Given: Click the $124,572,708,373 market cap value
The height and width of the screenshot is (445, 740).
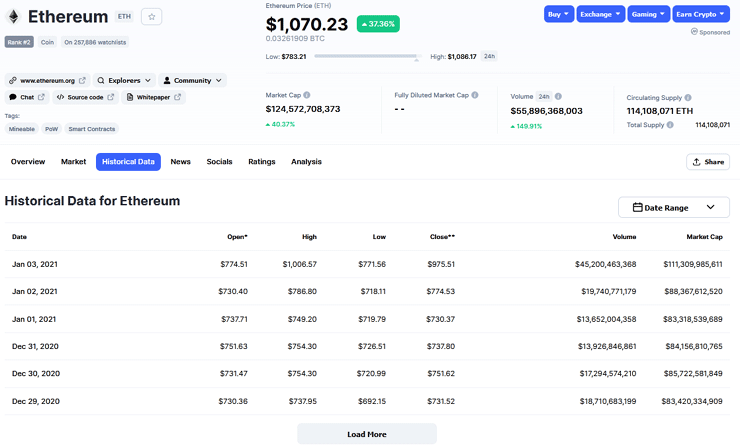Looking at the screenshot, I should [303, 109].
